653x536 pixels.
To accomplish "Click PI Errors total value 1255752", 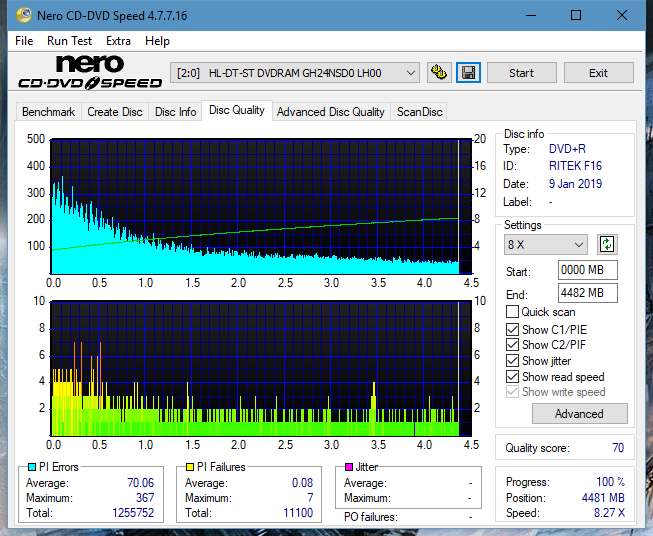I will (x=133, y=513).
